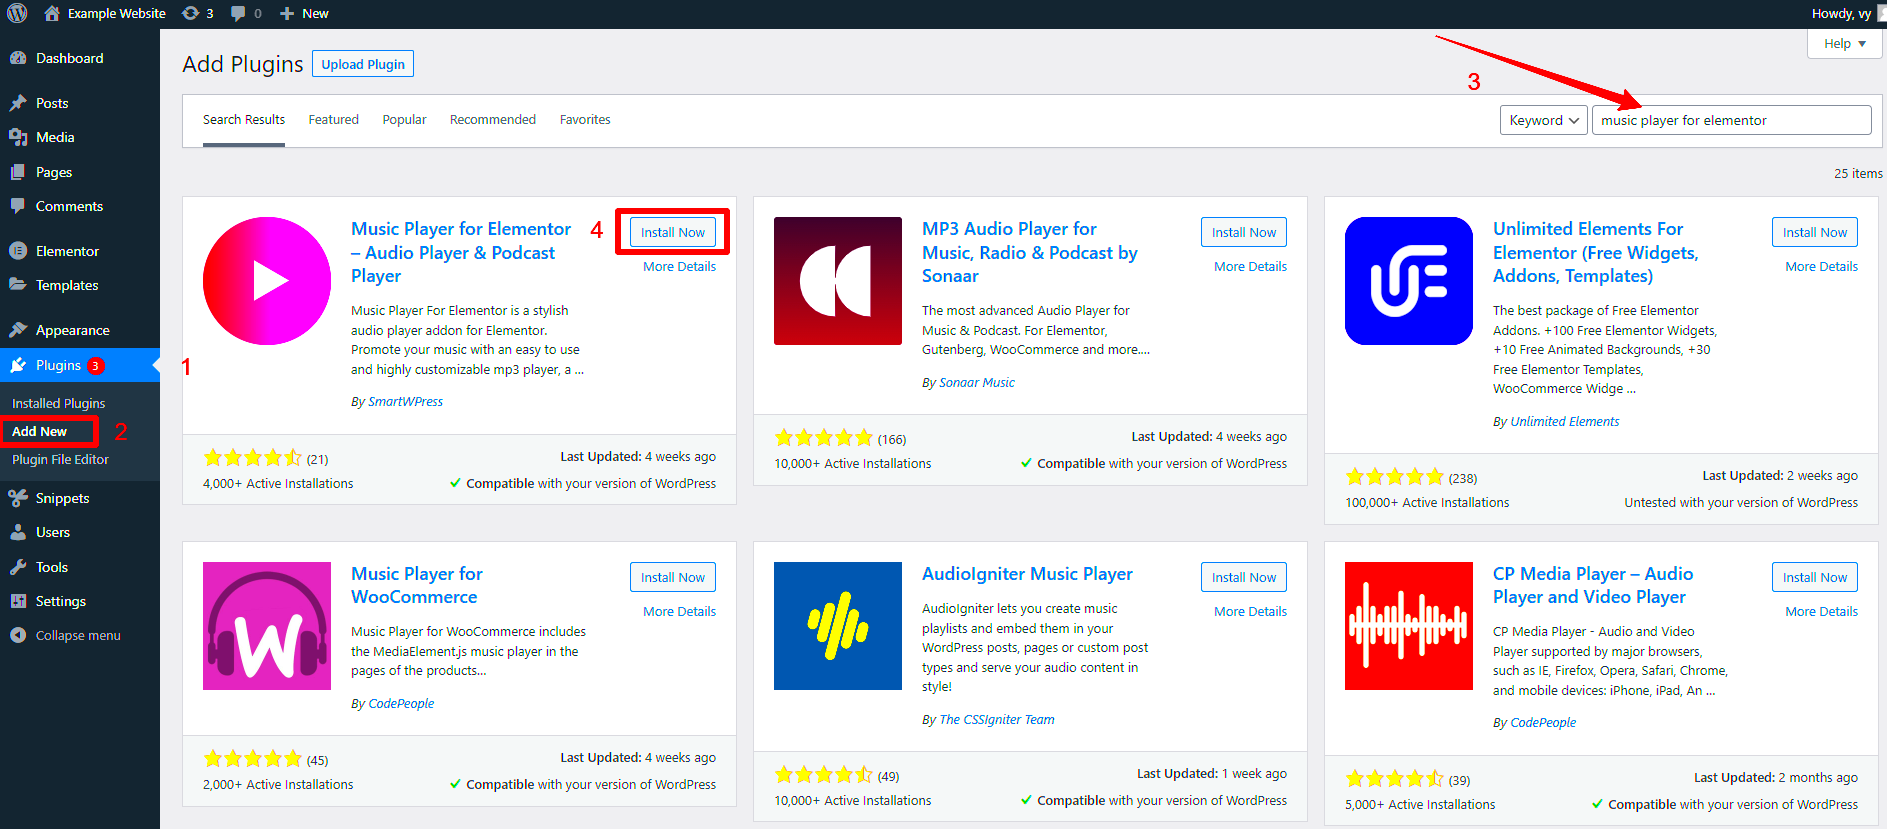
Task: Open Installed Plugins submenu item
Action: (58, 403)
